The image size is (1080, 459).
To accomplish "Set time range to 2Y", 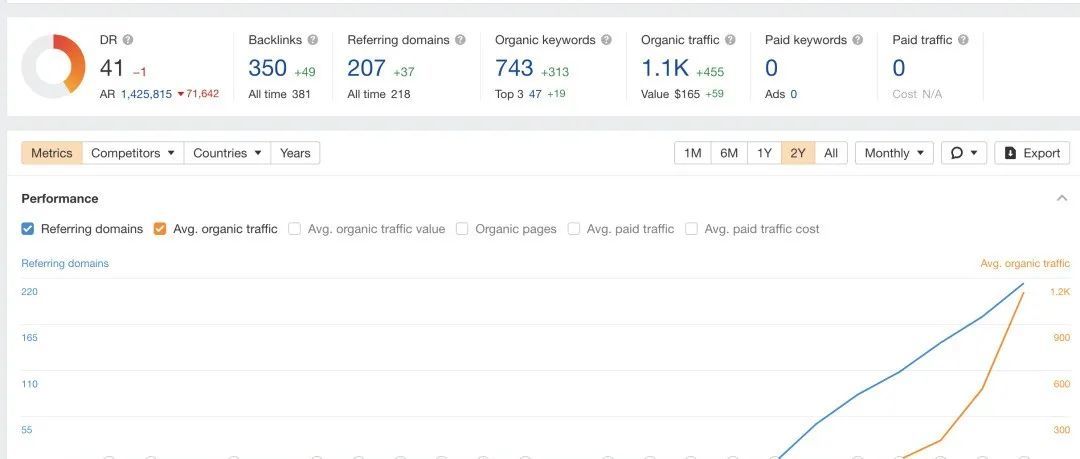I will tap(798, 153).
